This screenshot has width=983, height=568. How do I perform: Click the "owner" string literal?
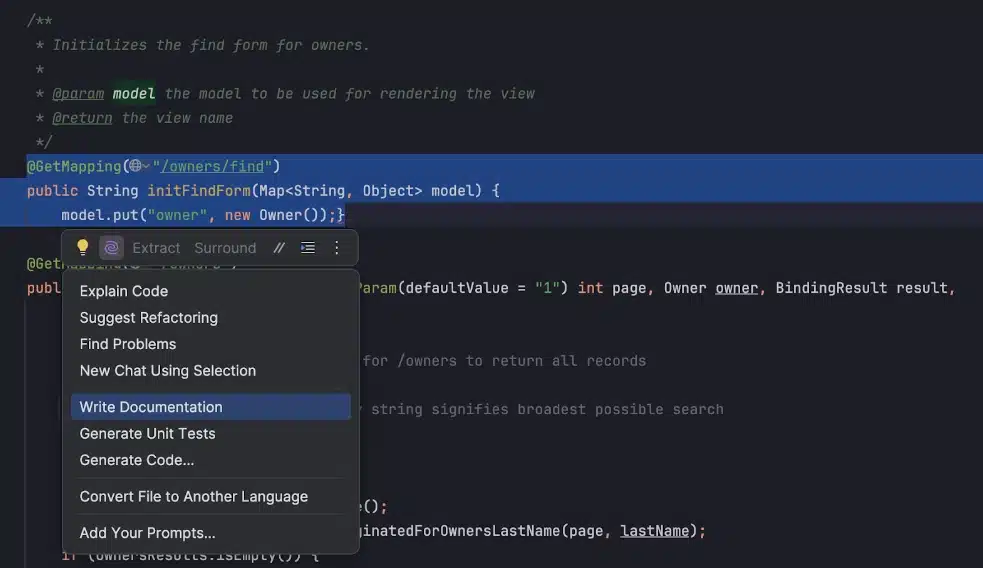177,215
